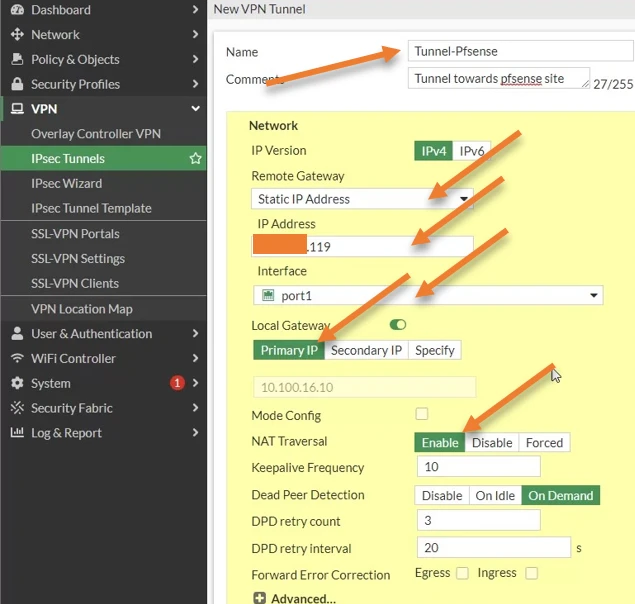
Task: Click the red notification badge on System
Action: point(177,383)
